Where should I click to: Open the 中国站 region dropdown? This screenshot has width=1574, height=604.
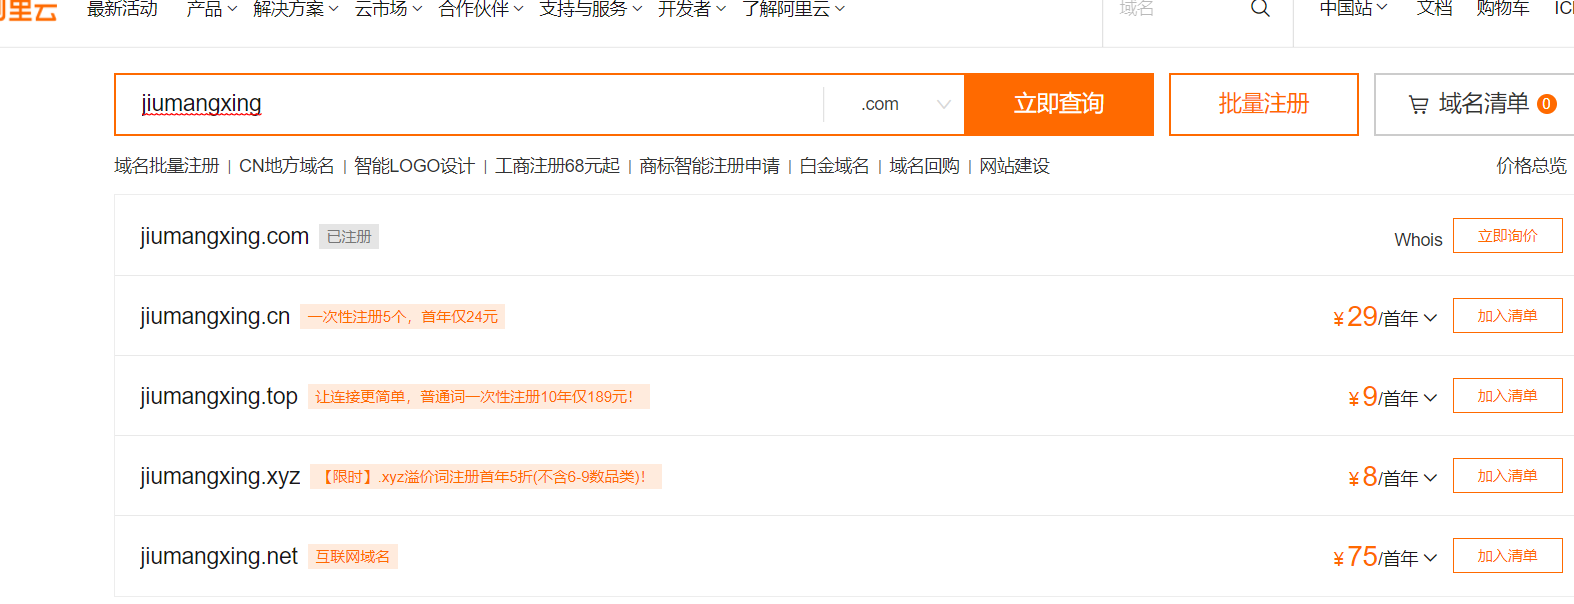coord(1354,9)
